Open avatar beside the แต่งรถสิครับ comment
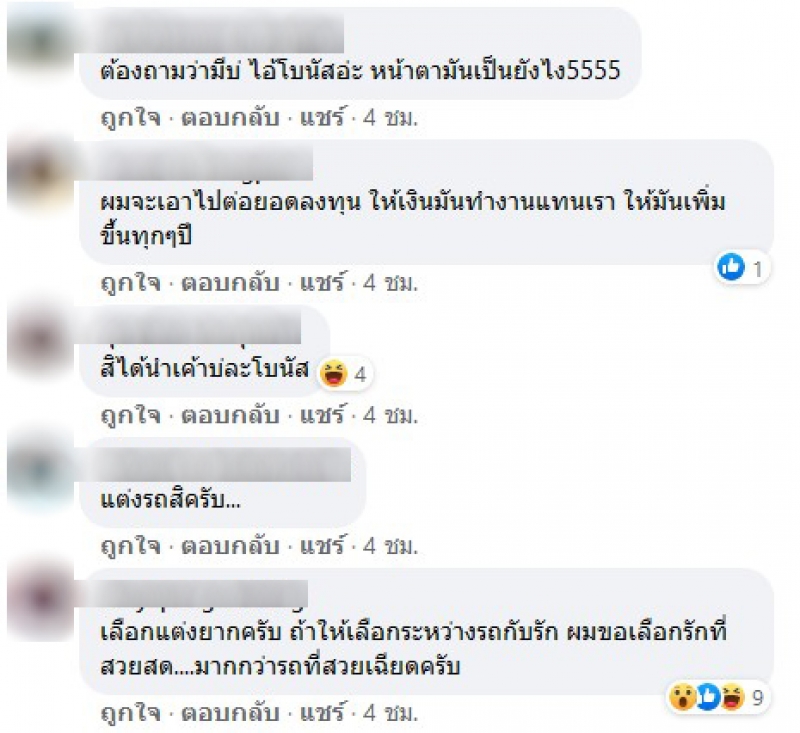This screenshot has width=800, height=733. [x=40, y=470]
